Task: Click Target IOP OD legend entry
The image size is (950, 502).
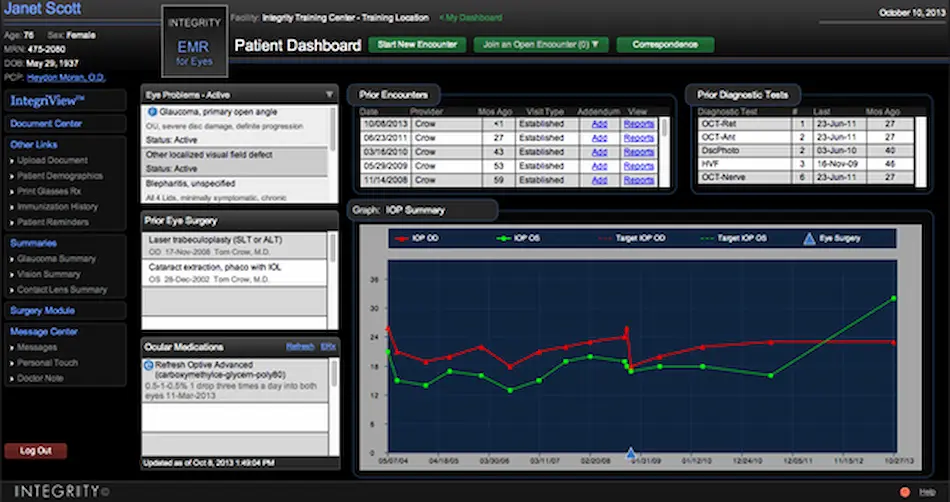Action: (632, 239)
